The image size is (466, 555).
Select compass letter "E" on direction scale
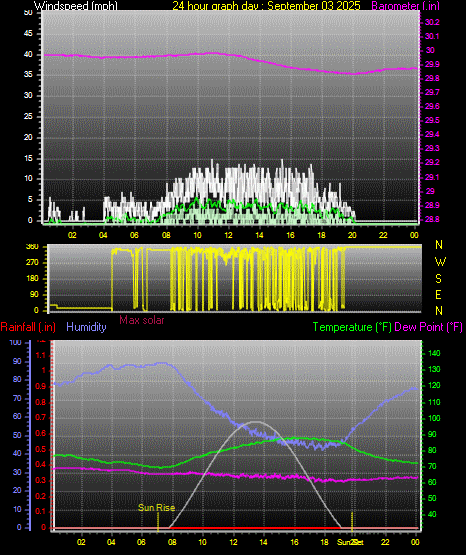(438, 294)
